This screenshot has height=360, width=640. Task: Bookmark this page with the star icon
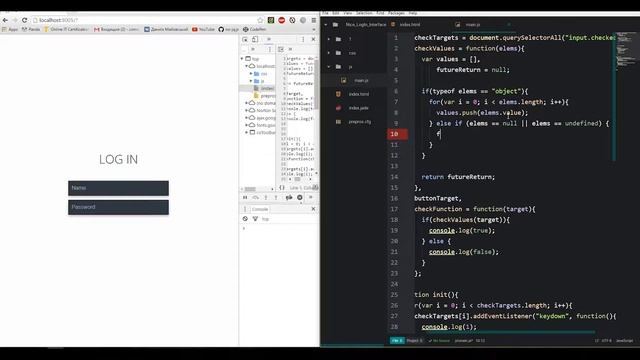[260, 20]
